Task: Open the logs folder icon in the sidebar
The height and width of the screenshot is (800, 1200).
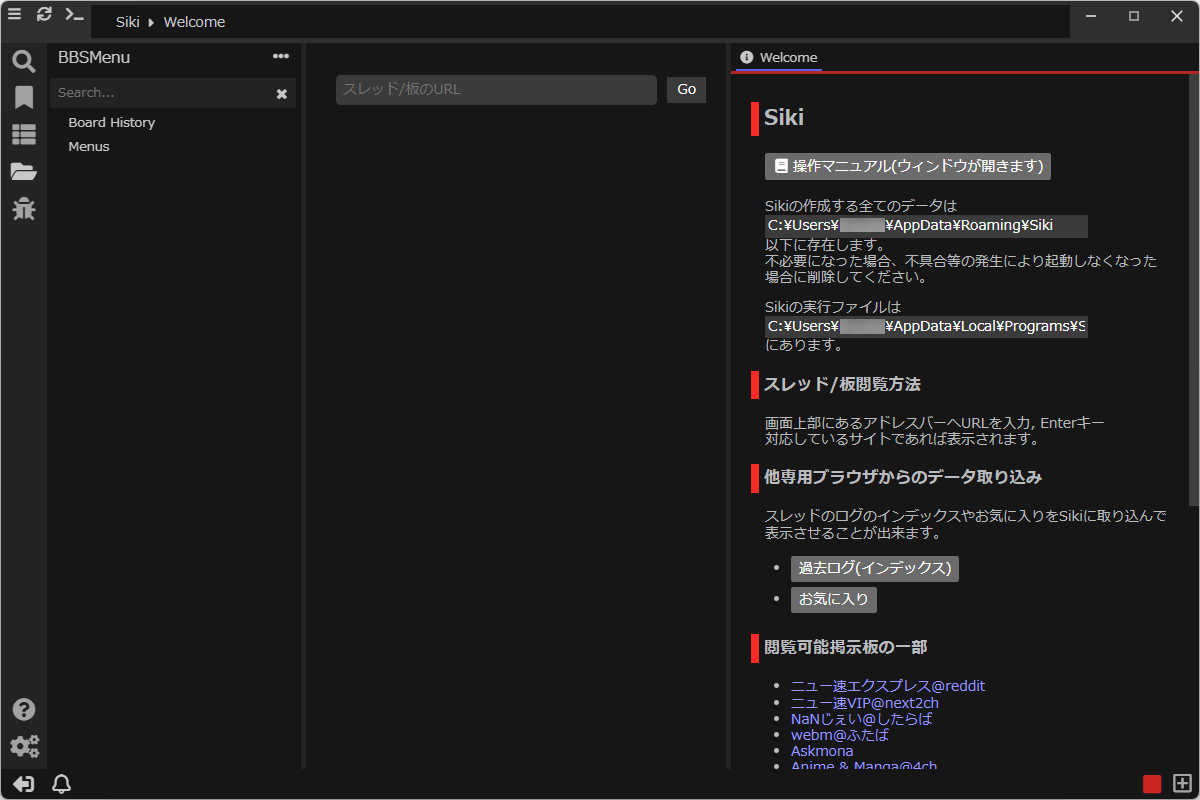Action: pos(23,171)
